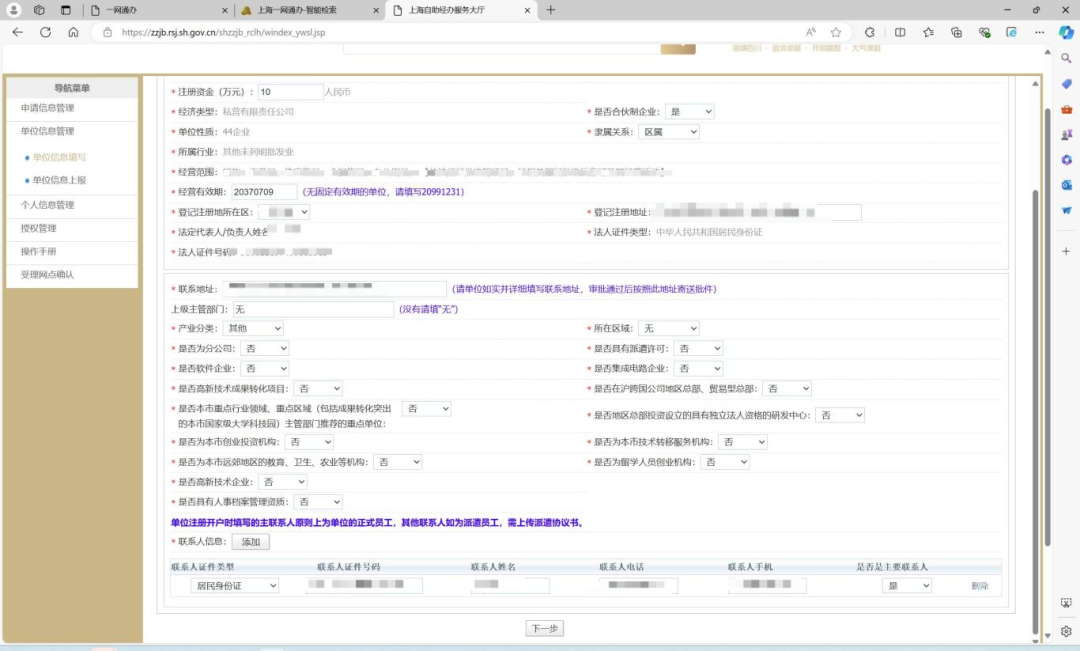Click the 添加 contact button
1080x651 pixels.
(x=250, y=542)
